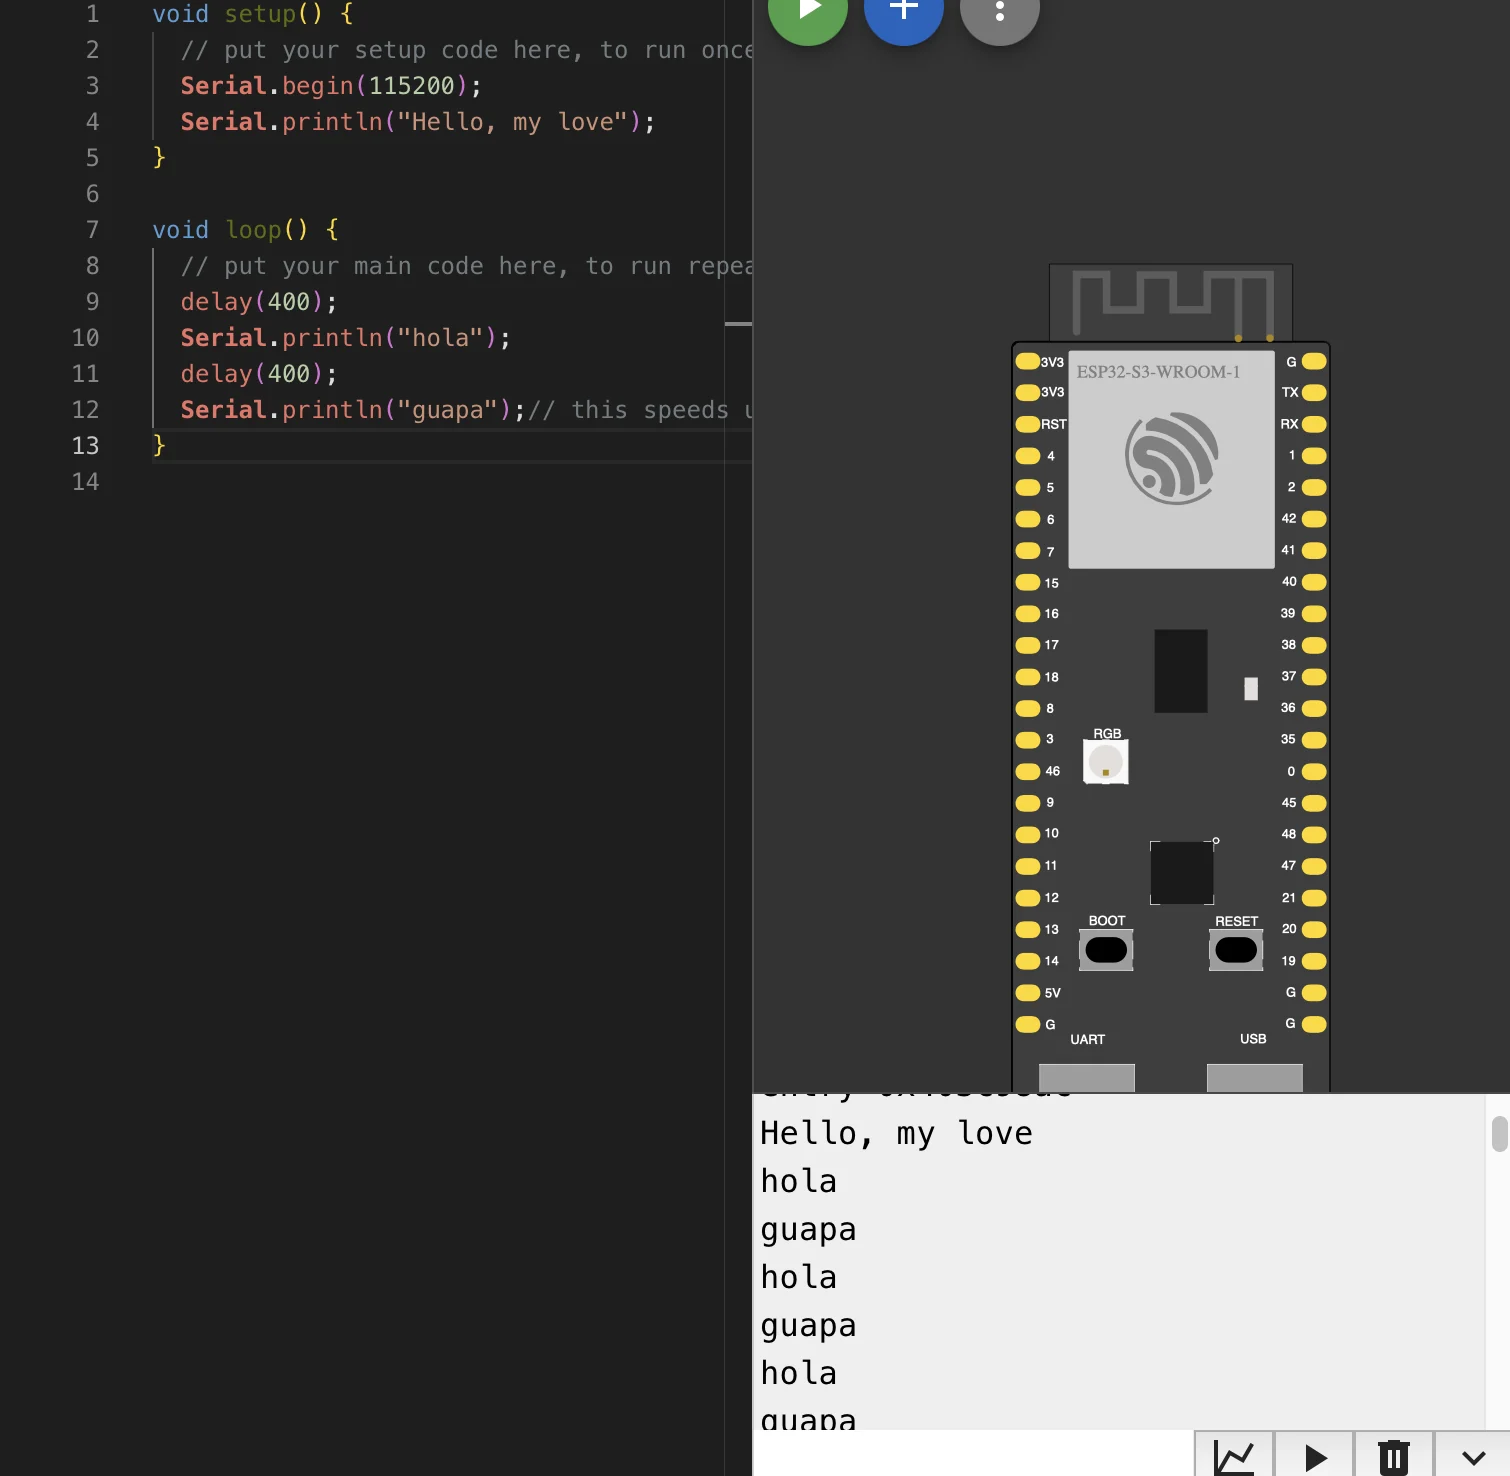Click the "void loop() {" line
The image size is (1510, 1476).
click(245, 230)
